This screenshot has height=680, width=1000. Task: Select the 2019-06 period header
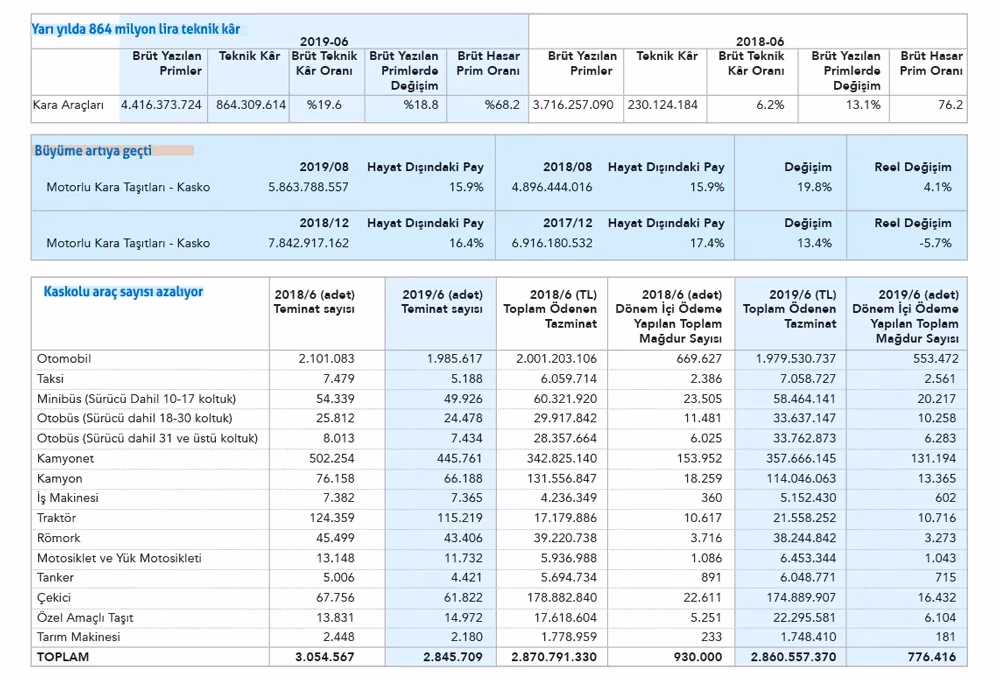324,41
